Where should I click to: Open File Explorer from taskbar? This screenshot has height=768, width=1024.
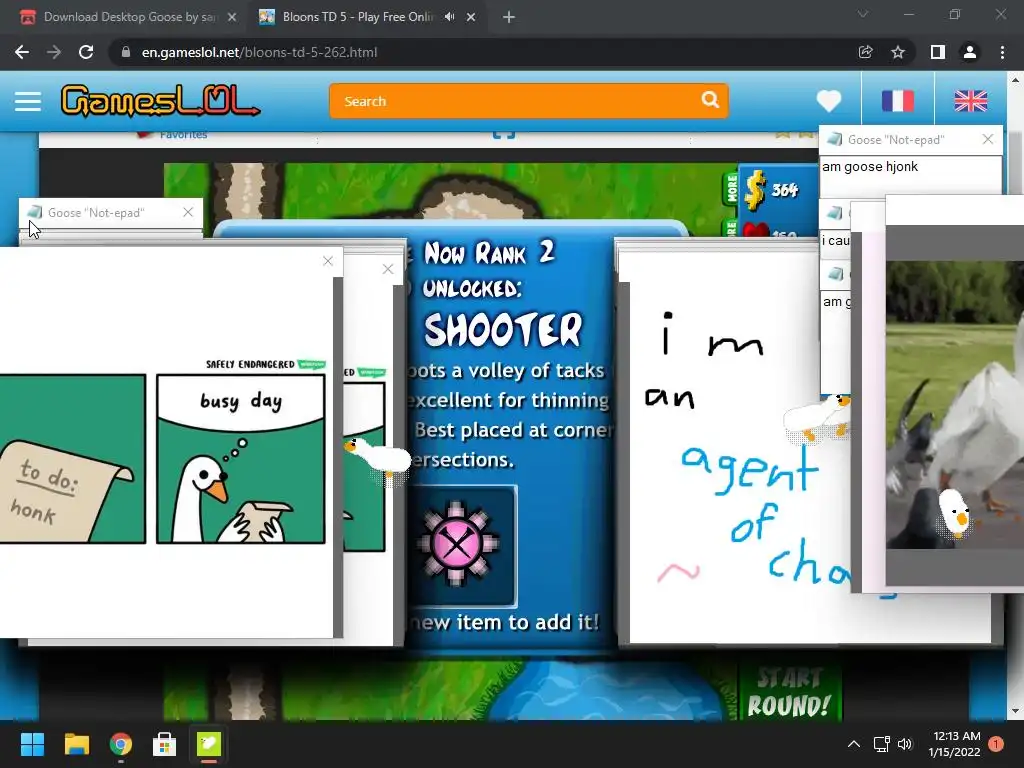click(76, 744)
